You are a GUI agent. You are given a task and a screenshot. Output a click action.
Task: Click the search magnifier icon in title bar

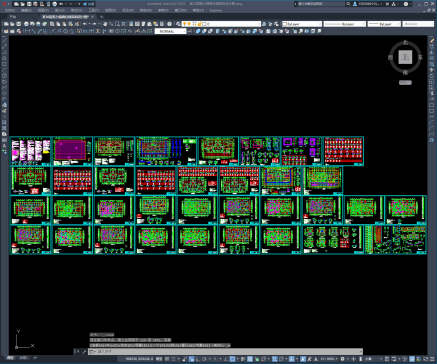click(348, 4)
